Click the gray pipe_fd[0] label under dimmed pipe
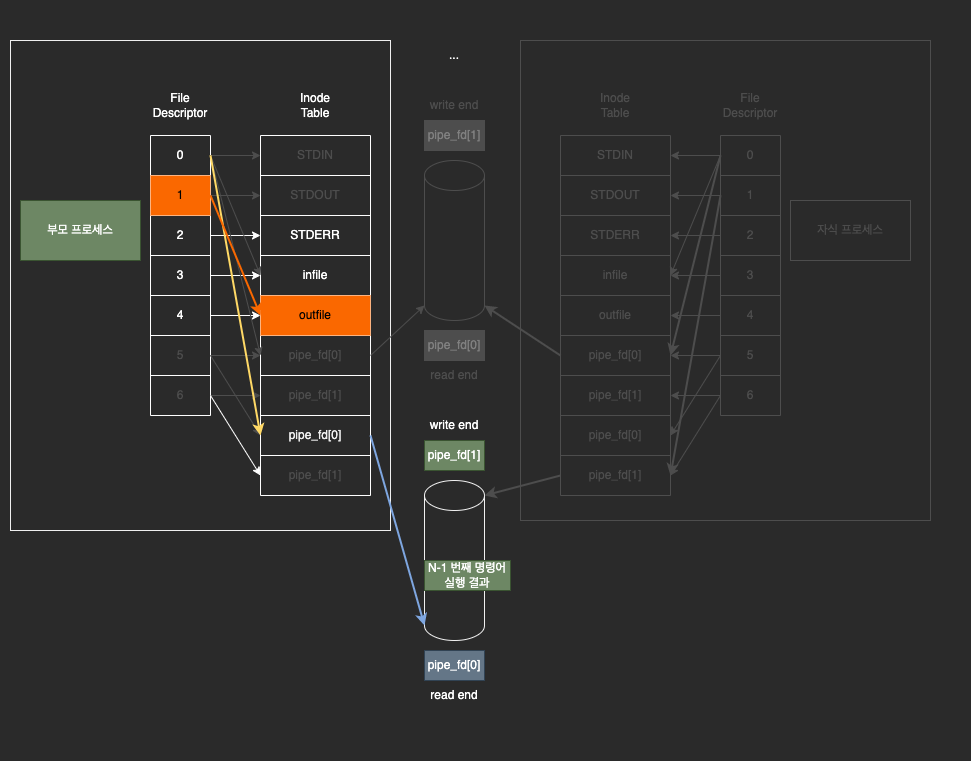The width and height of the screenshot is (971, 761). coord(454,345)
